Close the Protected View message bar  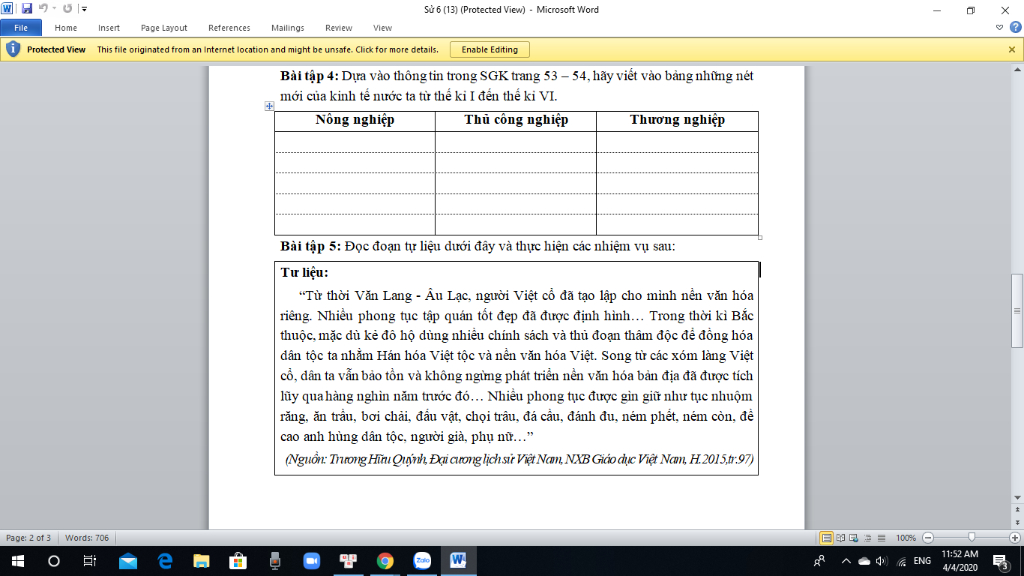point(1012,50)
